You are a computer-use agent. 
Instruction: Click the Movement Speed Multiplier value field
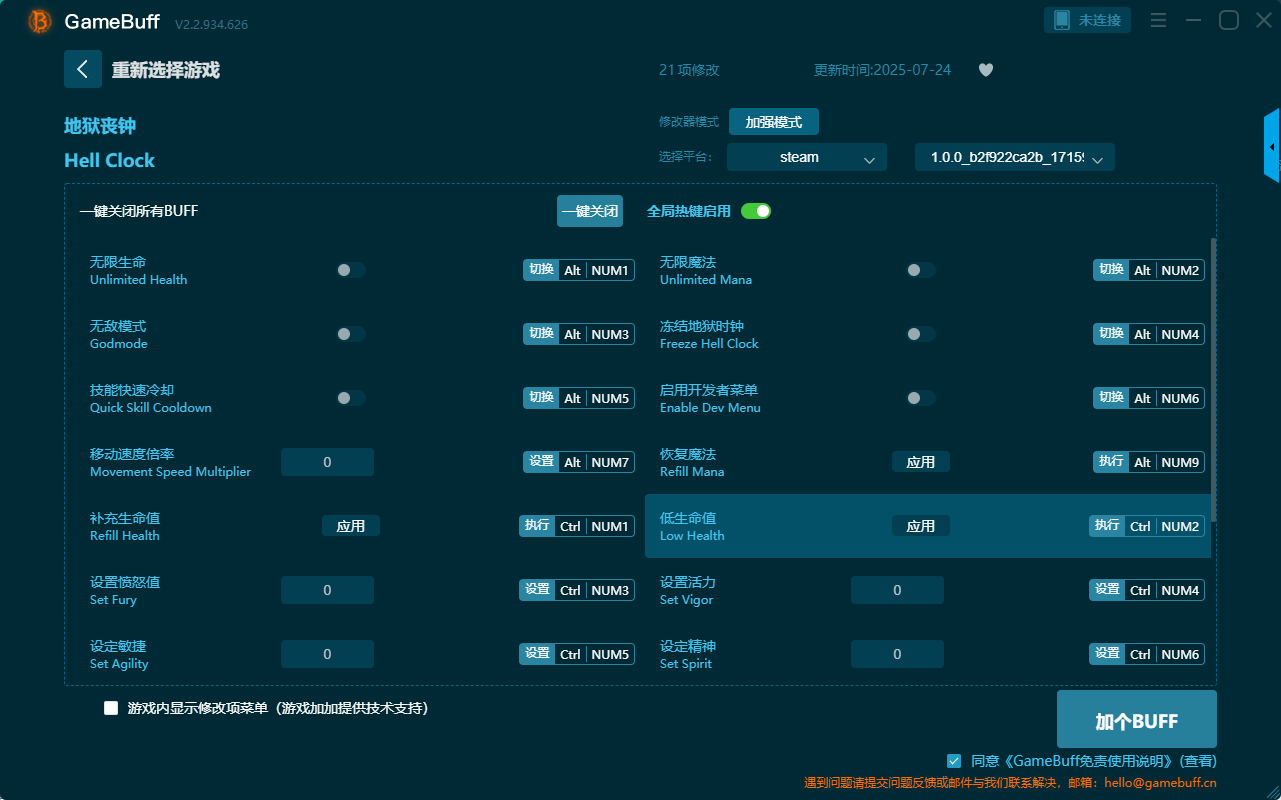coord(327,462)
